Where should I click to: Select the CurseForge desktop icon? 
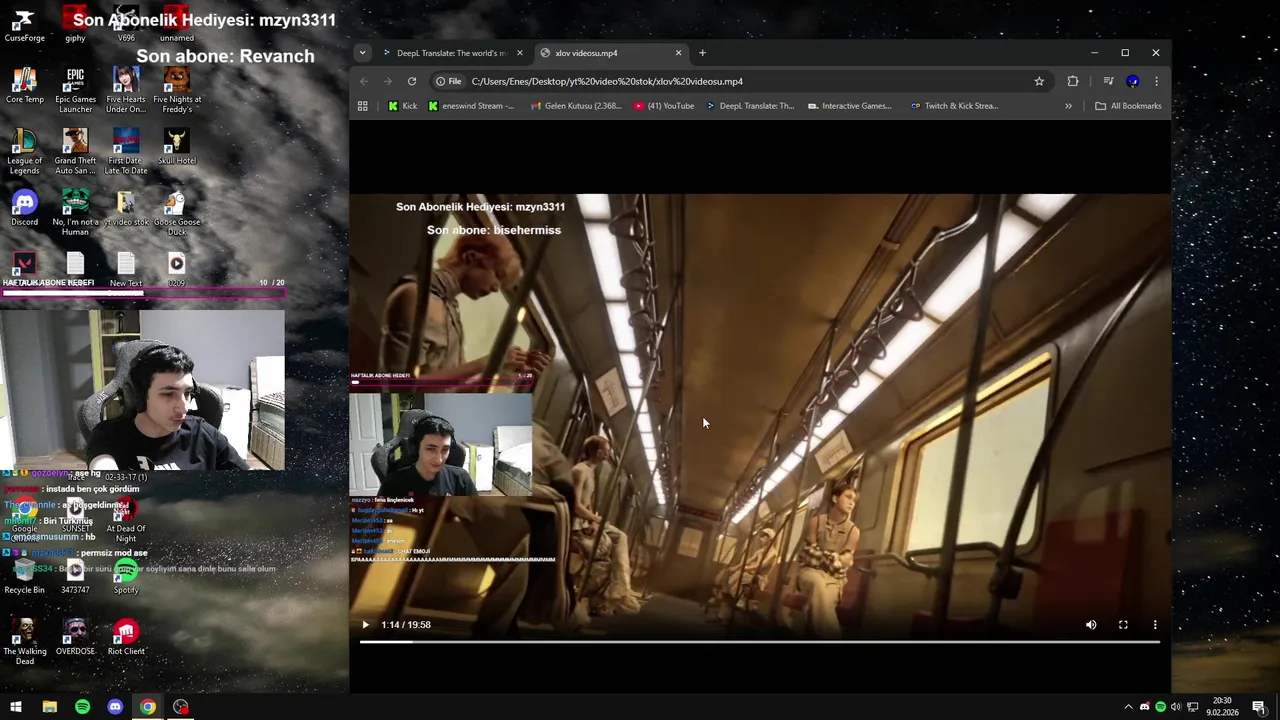(24, 24)
